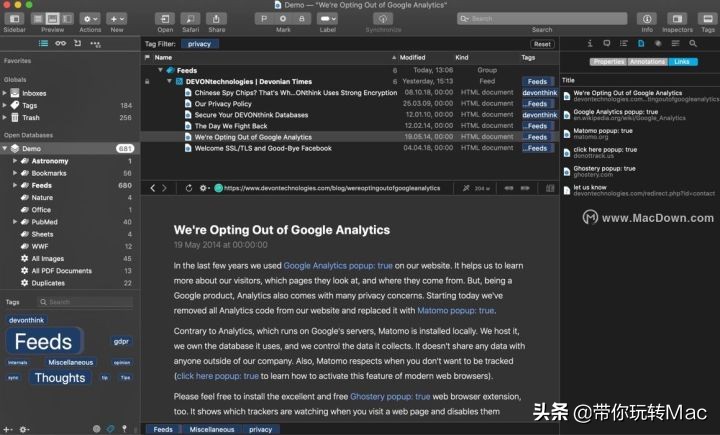Open the Tags toolbar icon

point(707,18)
